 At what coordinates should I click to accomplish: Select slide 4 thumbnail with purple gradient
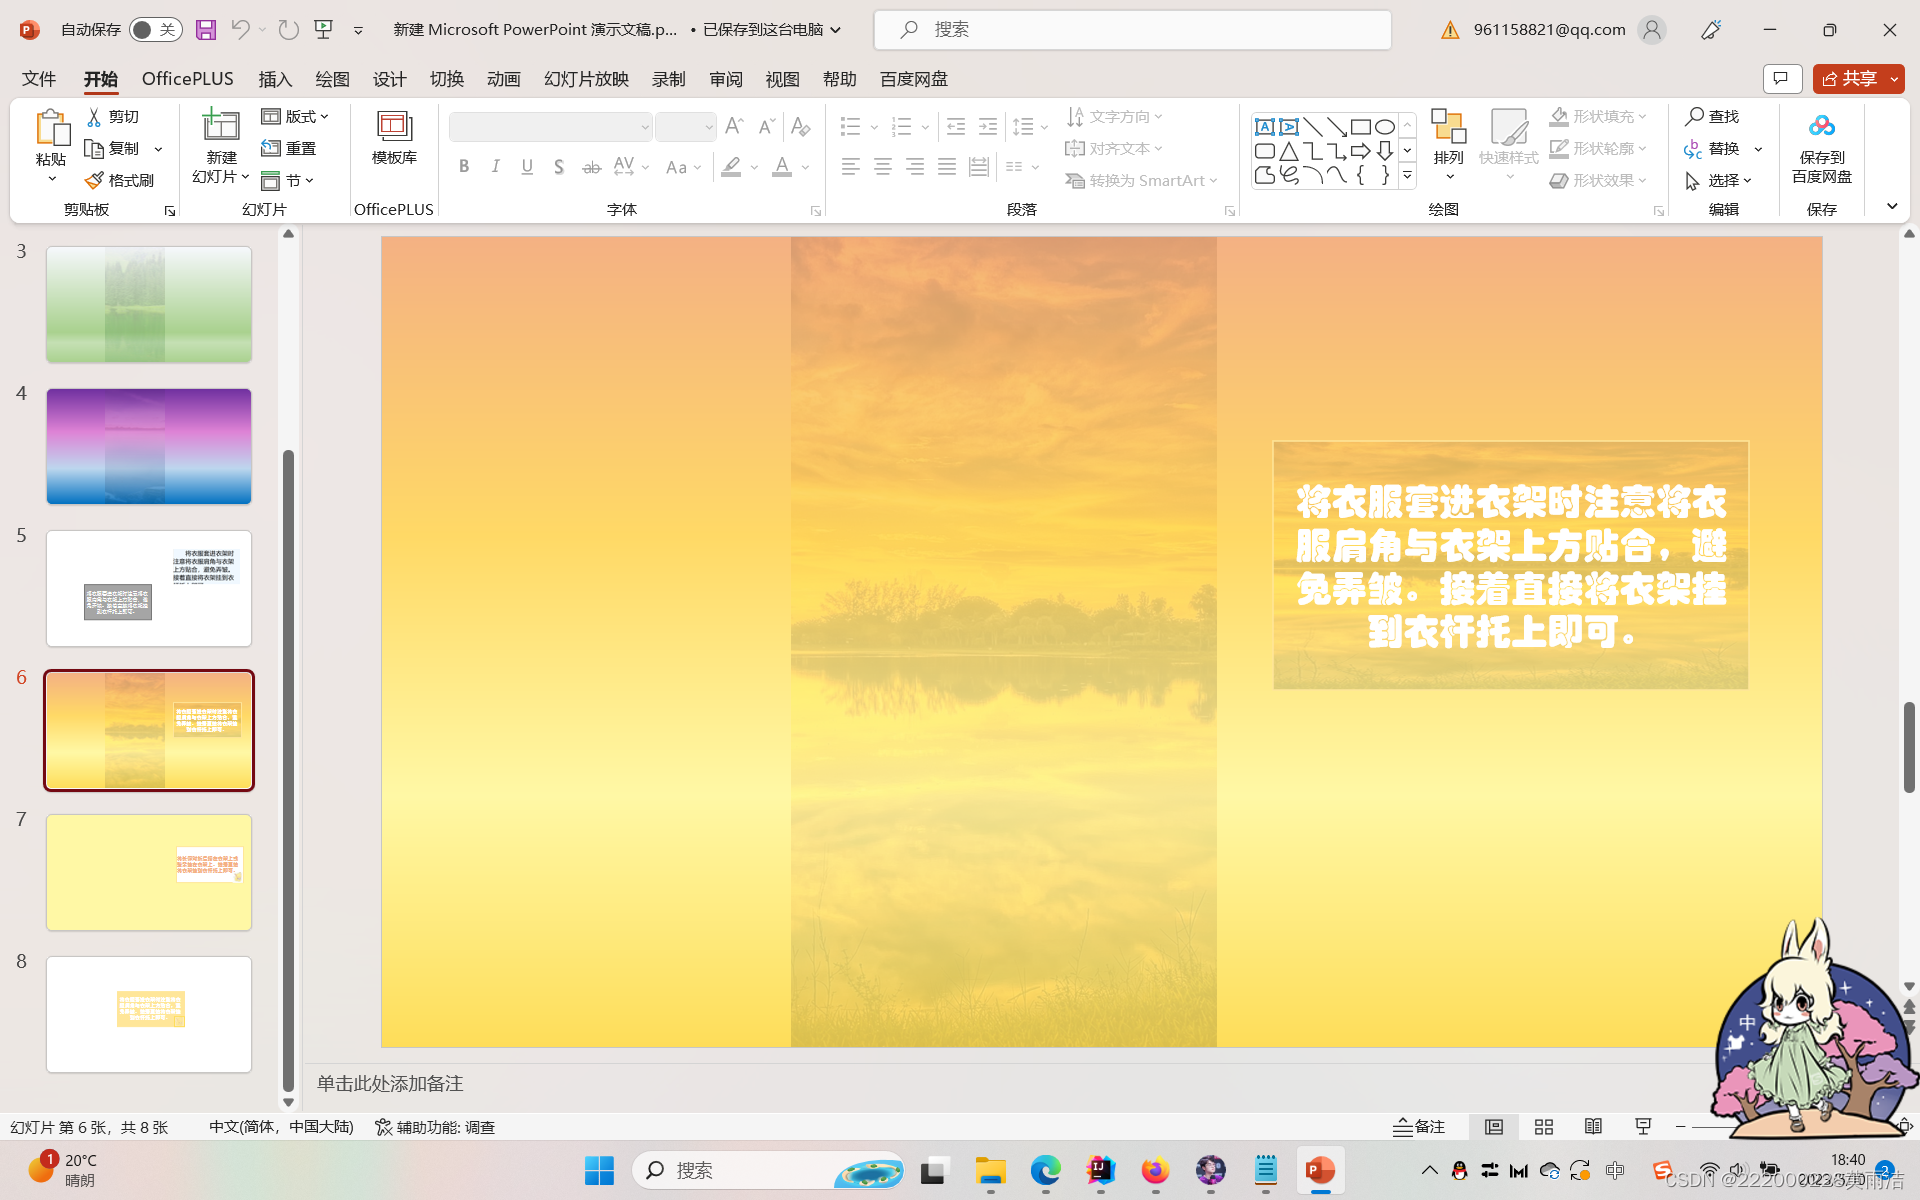[x=149, y=446]
